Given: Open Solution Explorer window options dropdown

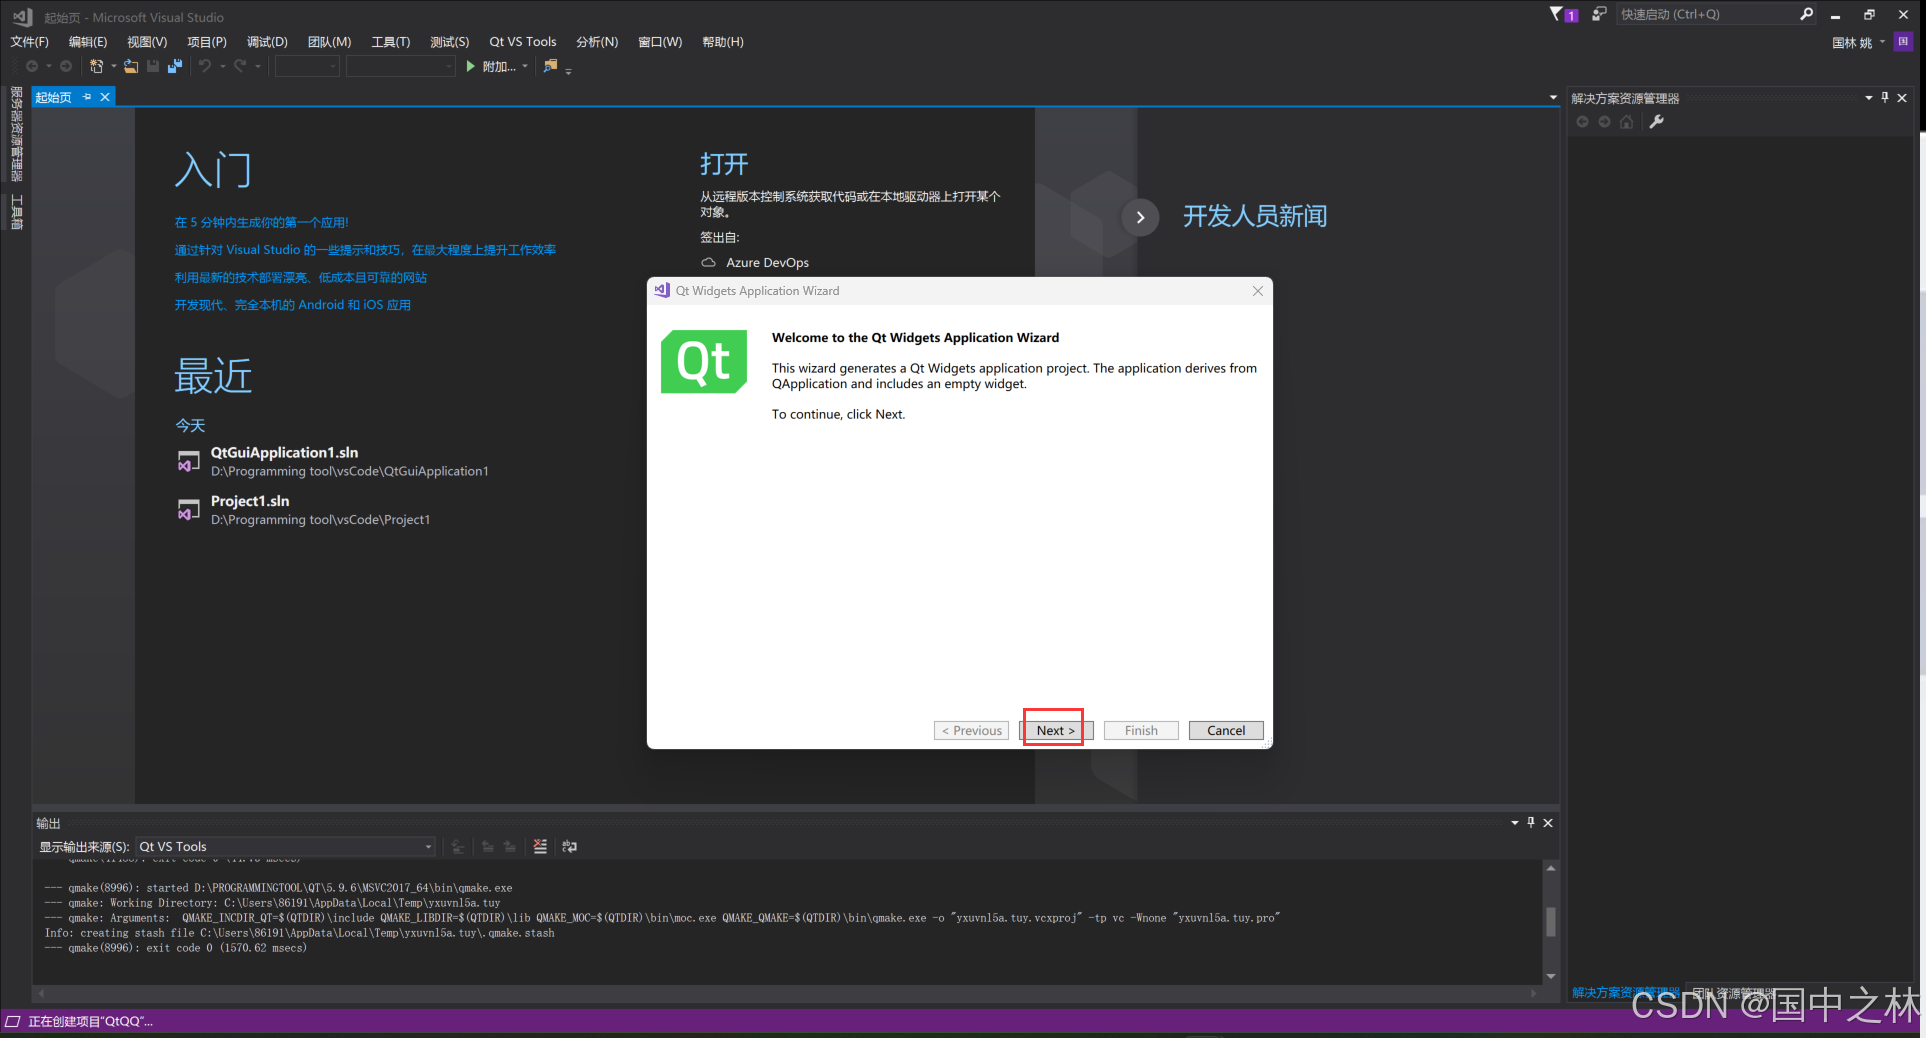Looking at the screenshot, I should [1868, 97].
